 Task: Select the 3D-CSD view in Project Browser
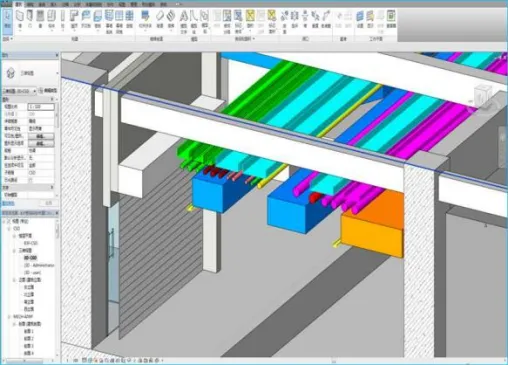coord(30,258)
